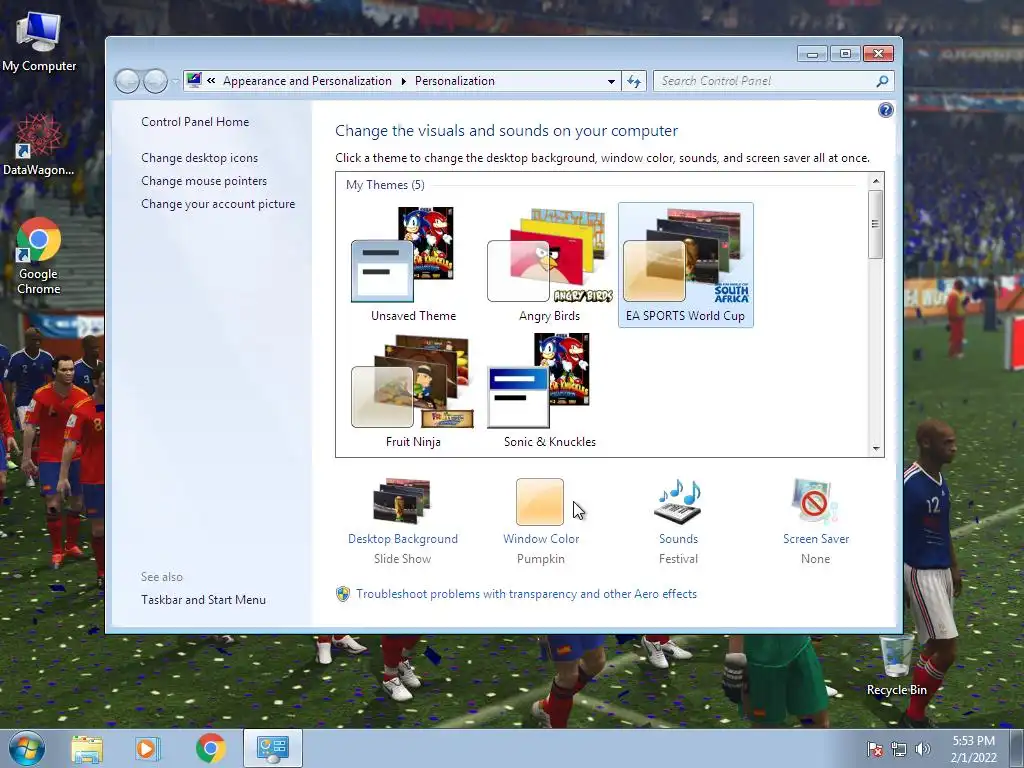
Task: Select the Google Chrome desktop shortcut
Action: click(x=39, y=255)
